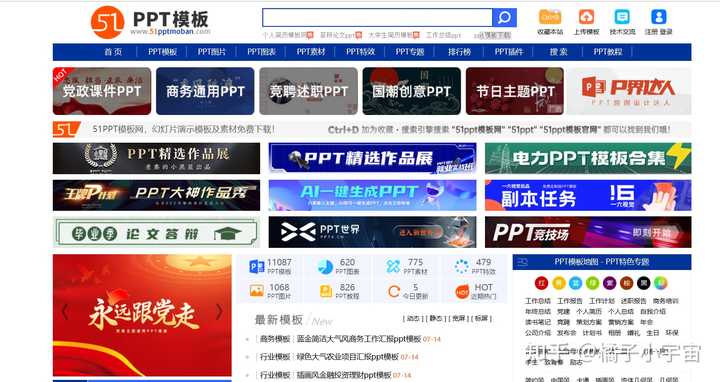Go to 首页 in navigation bar
The image size is (720, 382).
[x=113, y=52]
